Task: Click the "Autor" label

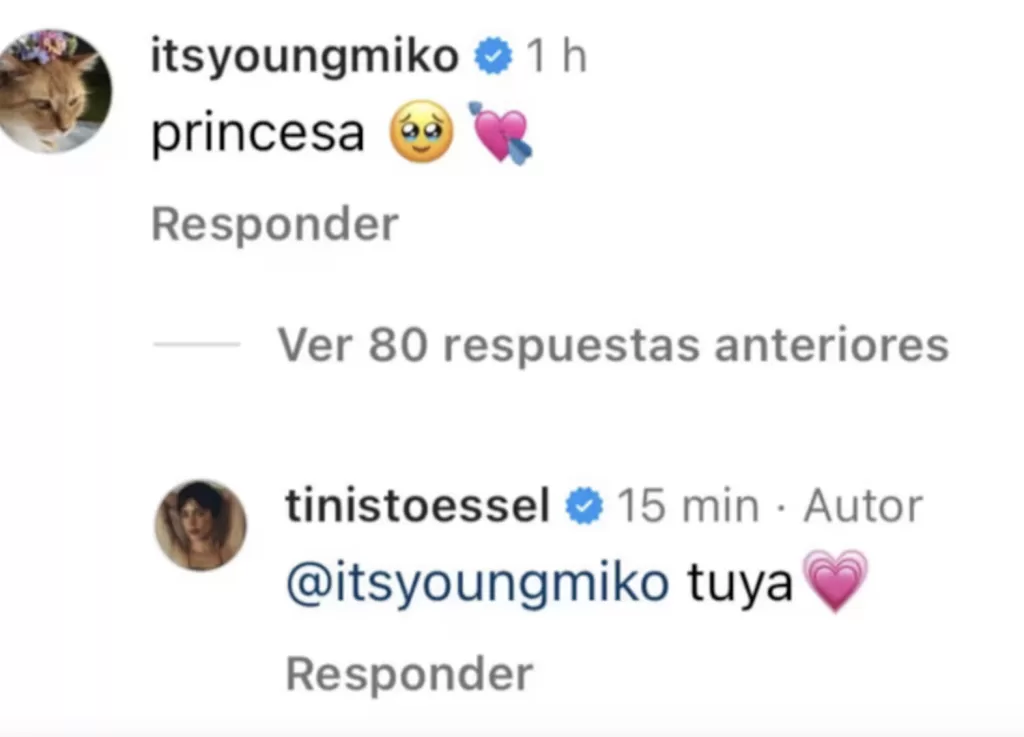Action: pos(862,506)
